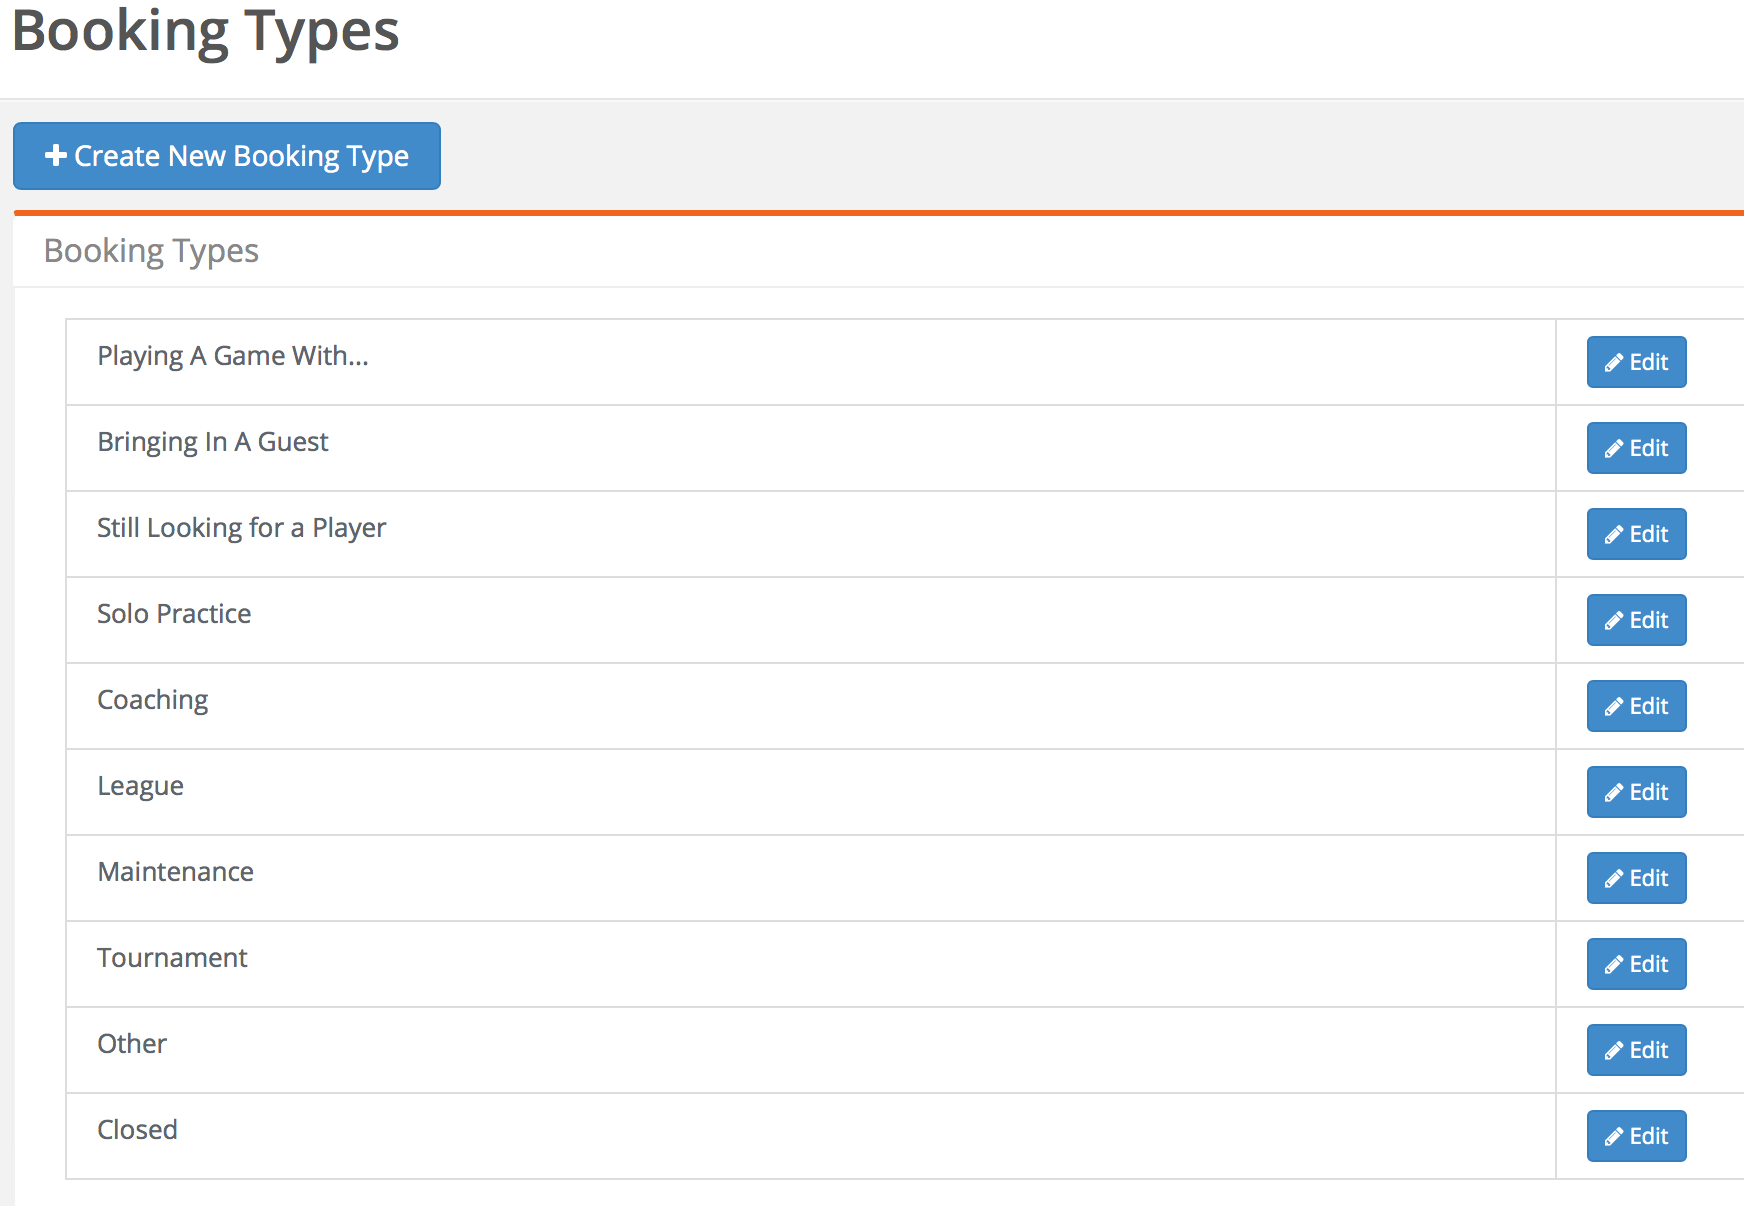Viewport: 1744px width, 1206px height.
Task: Click the pencil icon beside Still Looking for a Player
Action: pos(1613,534)
